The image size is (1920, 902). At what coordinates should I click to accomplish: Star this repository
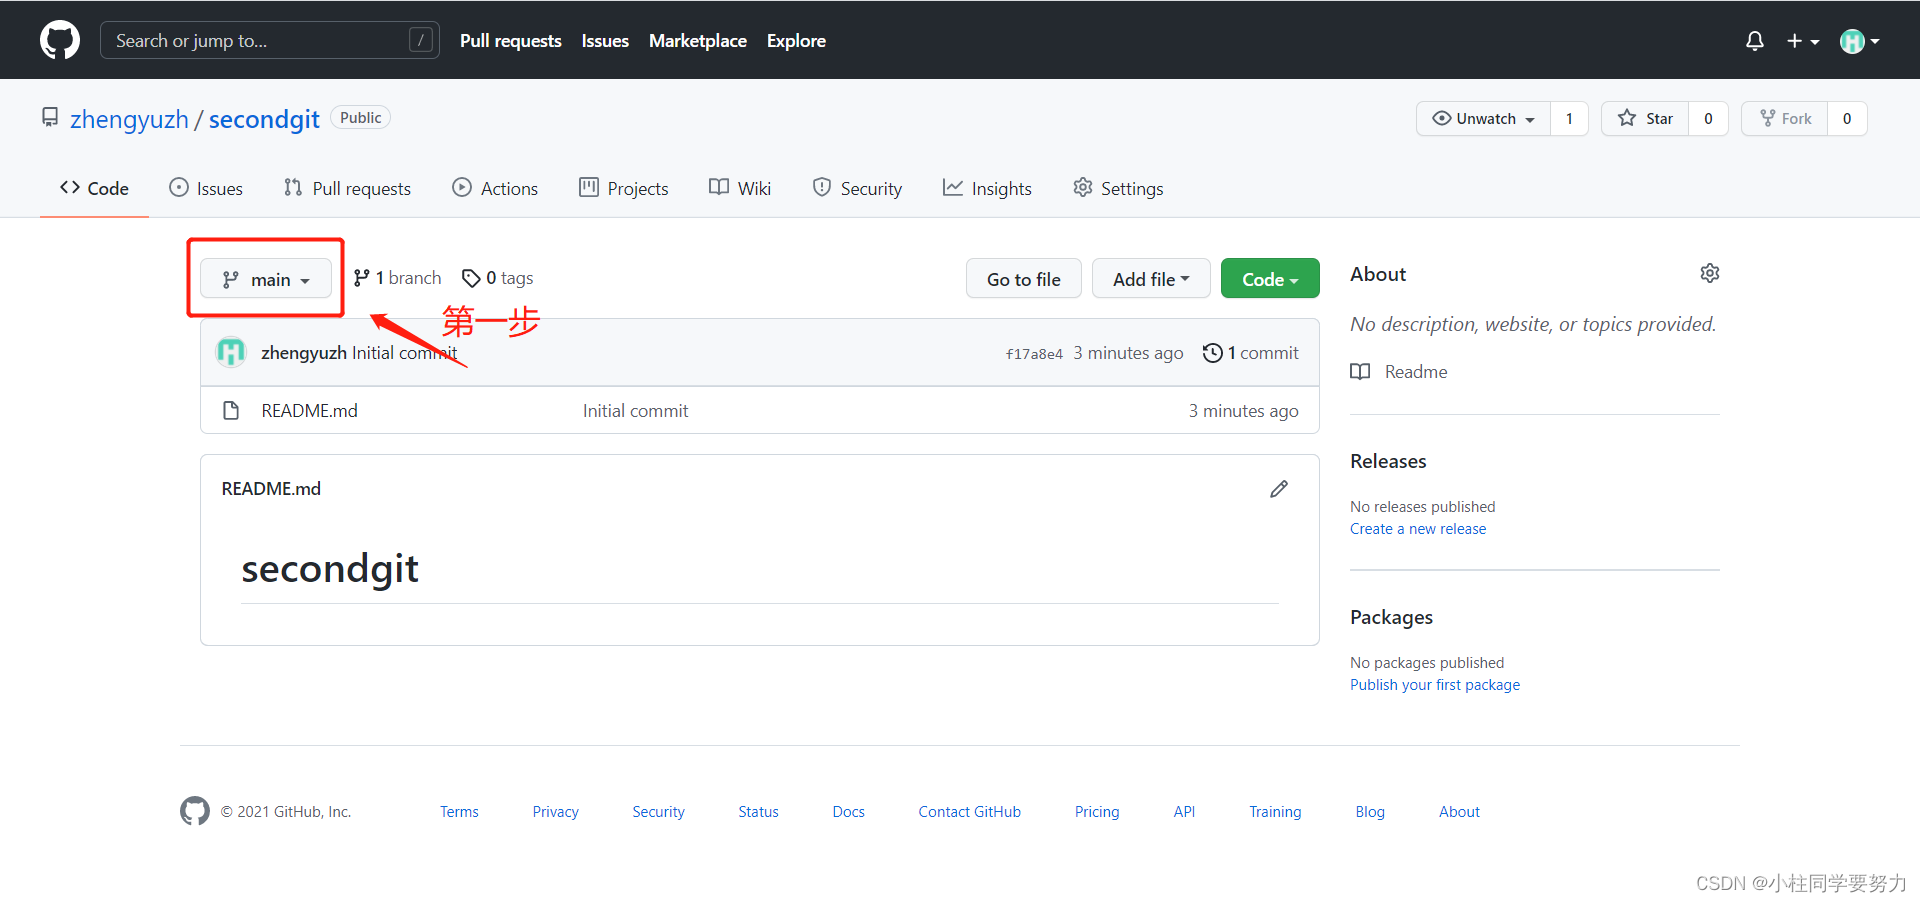click(1645, 118)
